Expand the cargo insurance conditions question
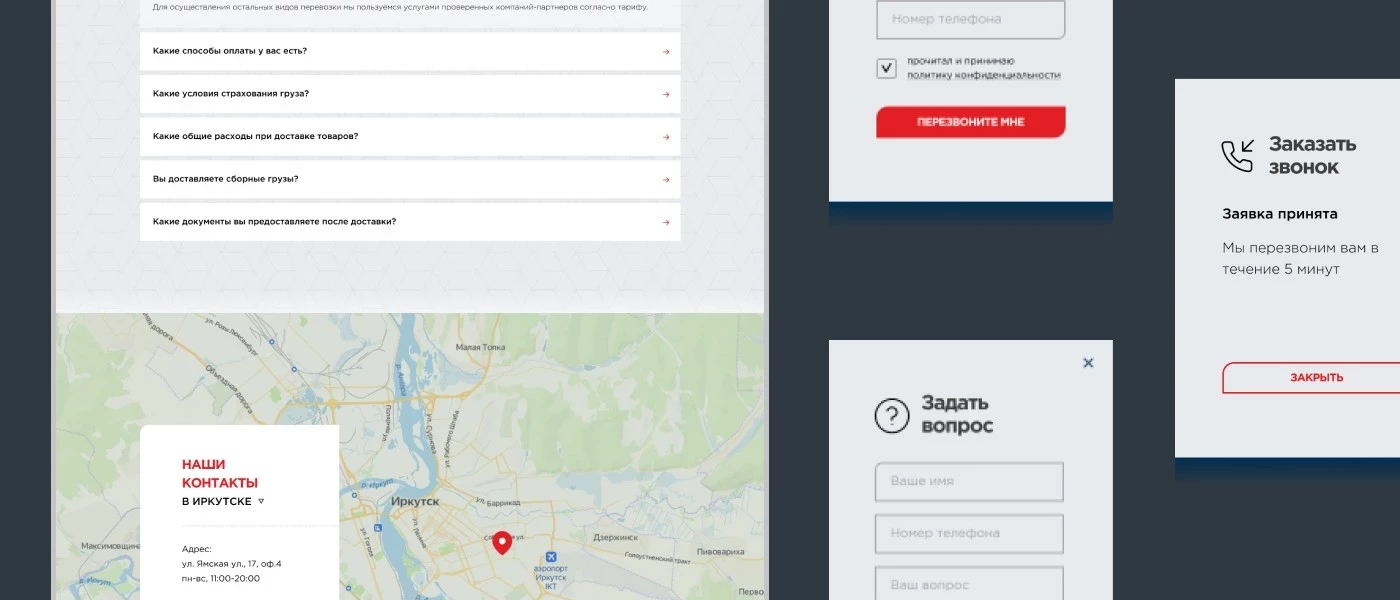Screen dimensions: 1400x600 (410, 94)
